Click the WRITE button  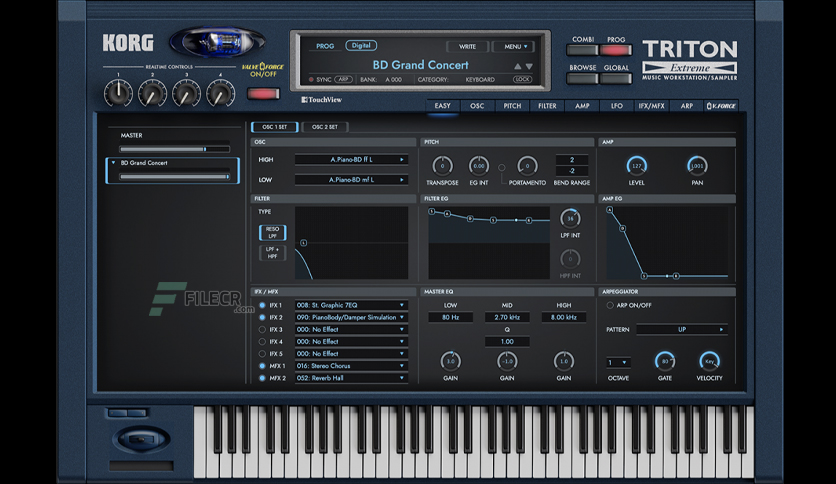click(468, 47)
